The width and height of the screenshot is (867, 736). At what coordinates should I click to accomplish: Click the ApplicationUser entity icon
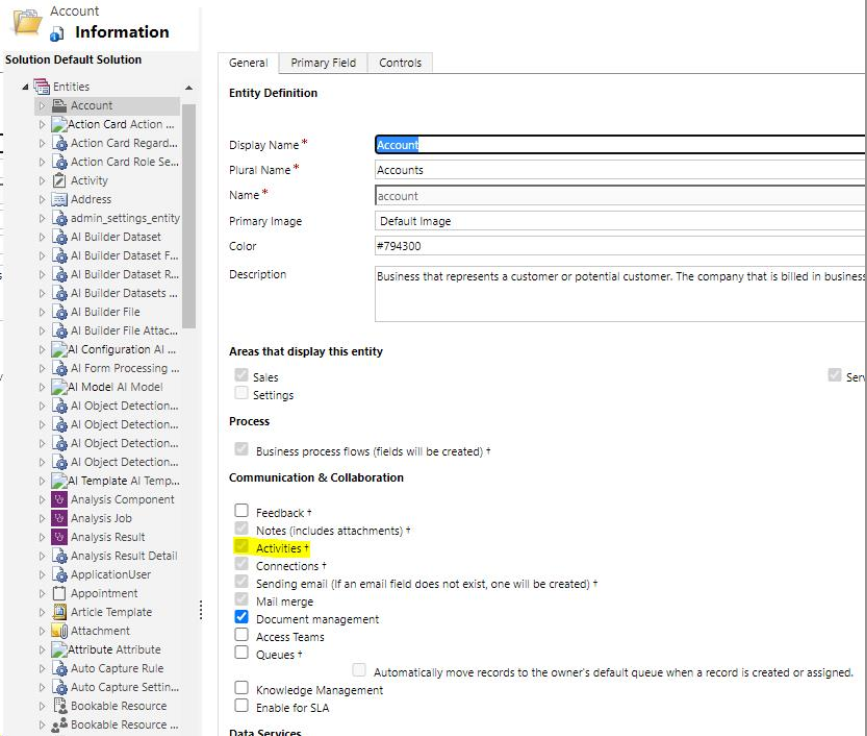click(59, 575)
